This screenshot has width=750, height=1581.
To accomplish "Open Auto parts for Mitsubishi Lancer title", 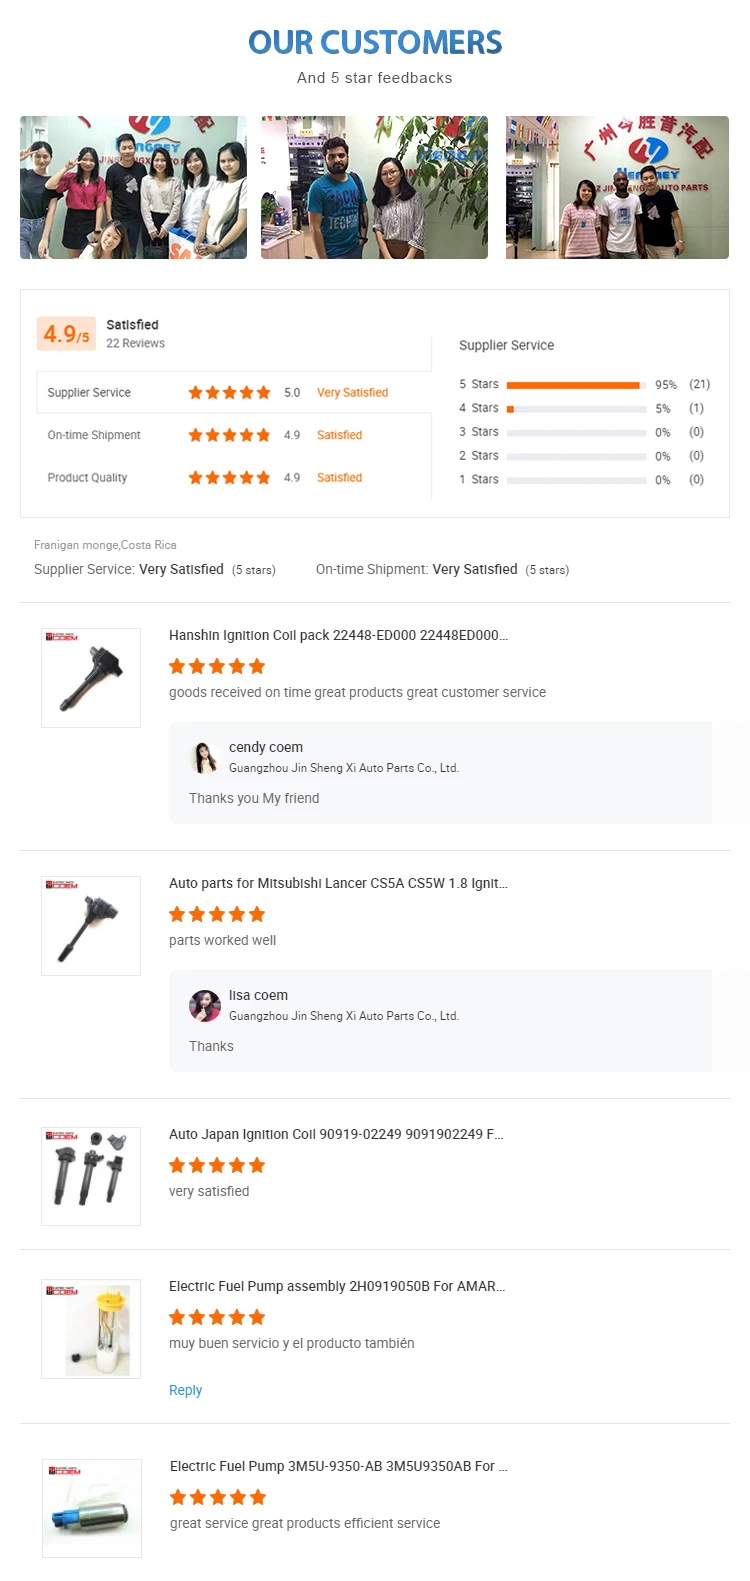I will (x=338, y=883).
